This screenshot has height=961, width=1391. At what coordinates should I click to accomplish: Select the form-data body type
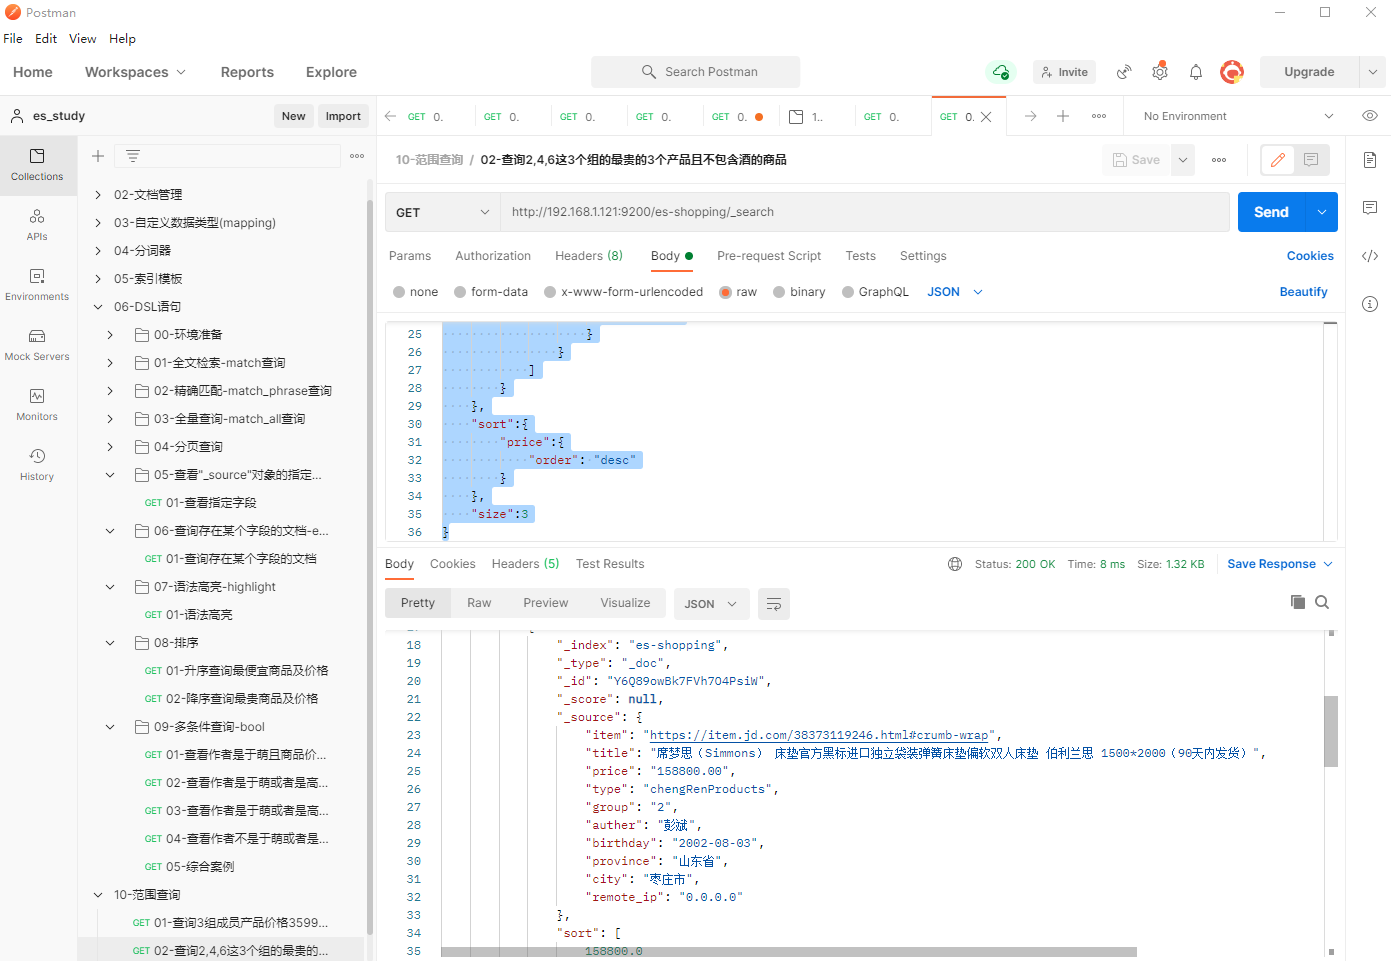tap(461, 292)
